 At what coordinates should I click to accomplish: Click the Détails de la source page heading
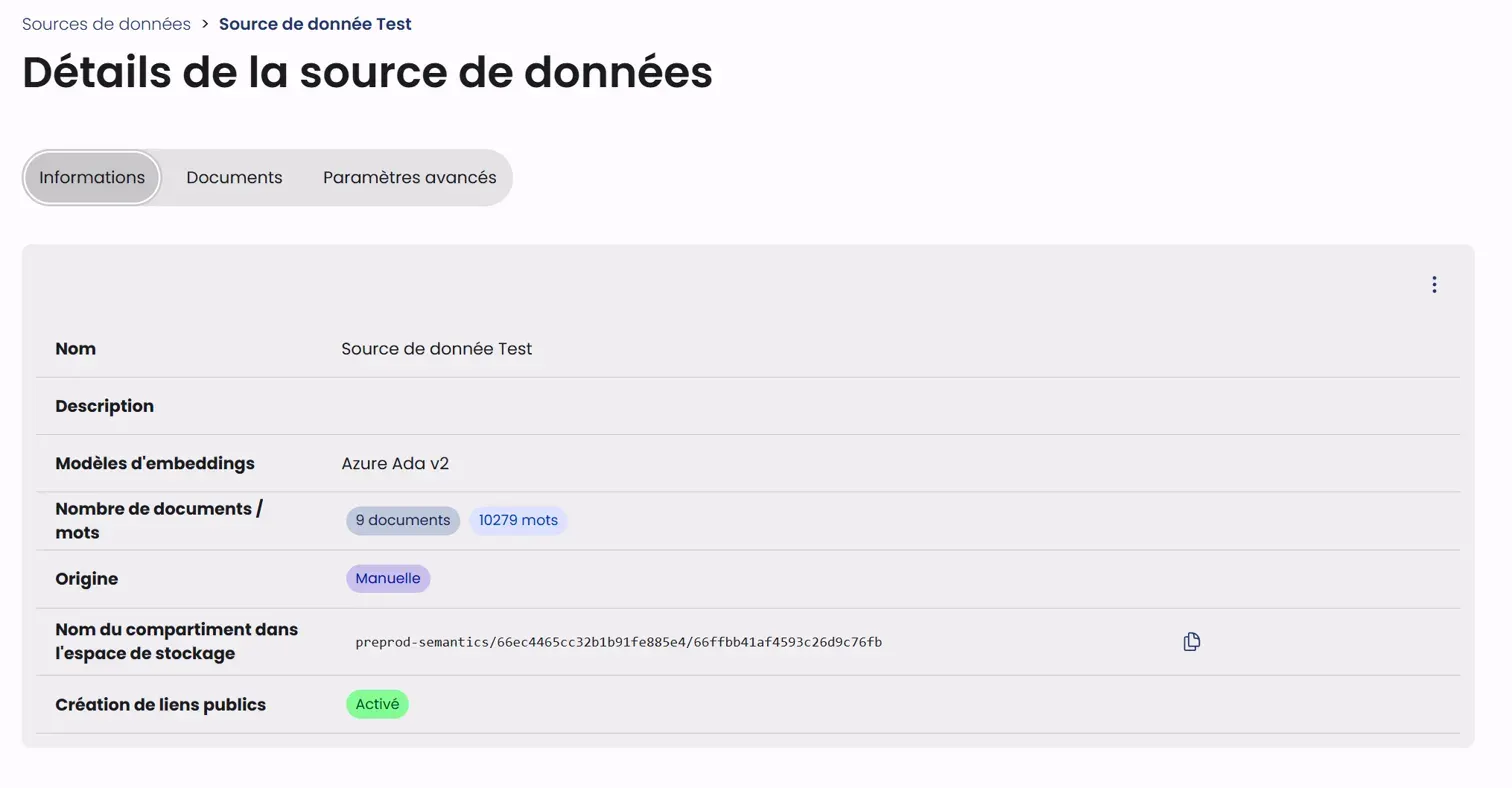click(367, 73)
